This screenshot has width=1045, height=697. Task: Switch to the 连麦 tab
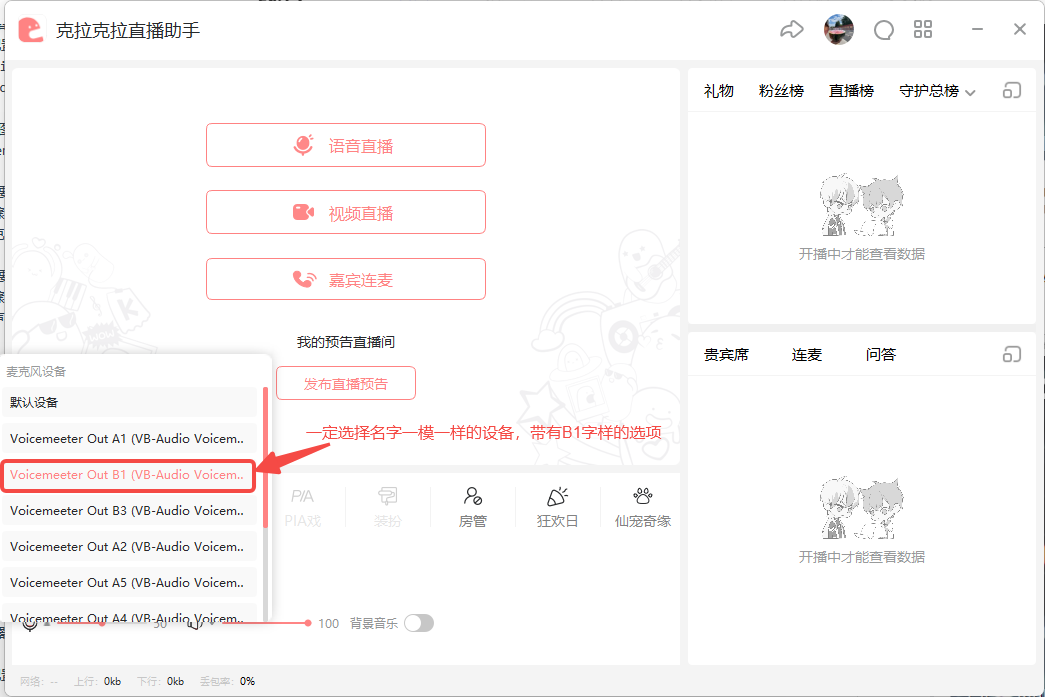[x=806, y=354]
